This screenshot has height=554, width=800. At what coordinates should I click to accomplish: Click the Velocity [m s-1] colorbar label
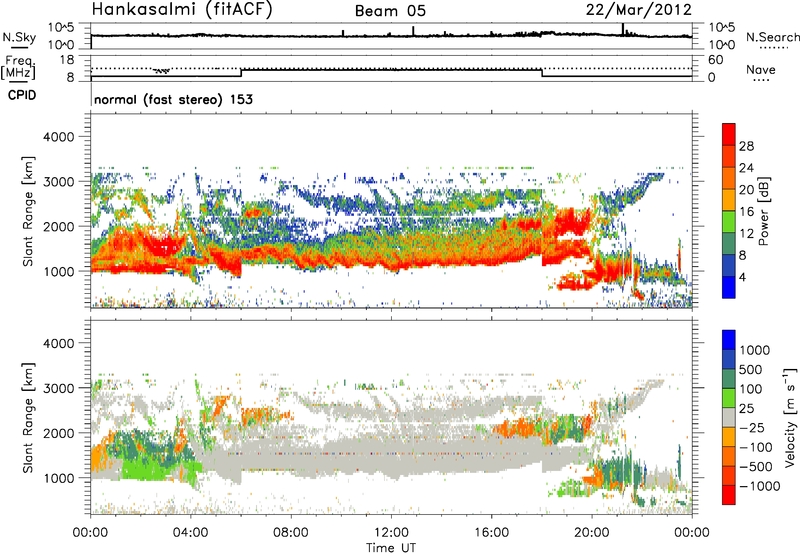click(x=790, y=417)
